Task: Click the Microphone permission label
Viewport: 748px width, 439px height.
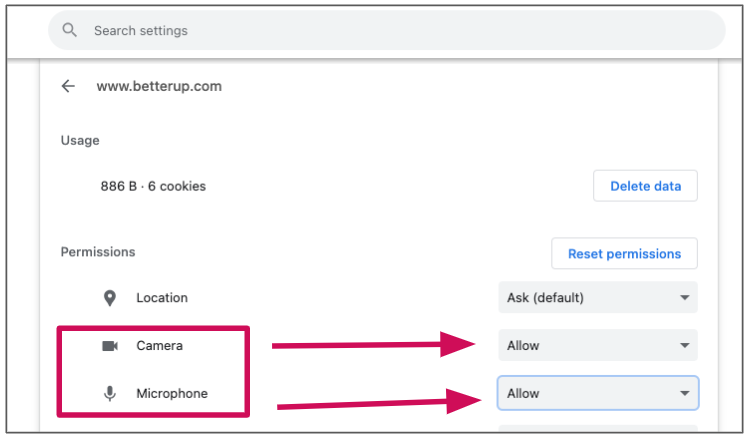Action: (172, 394)
